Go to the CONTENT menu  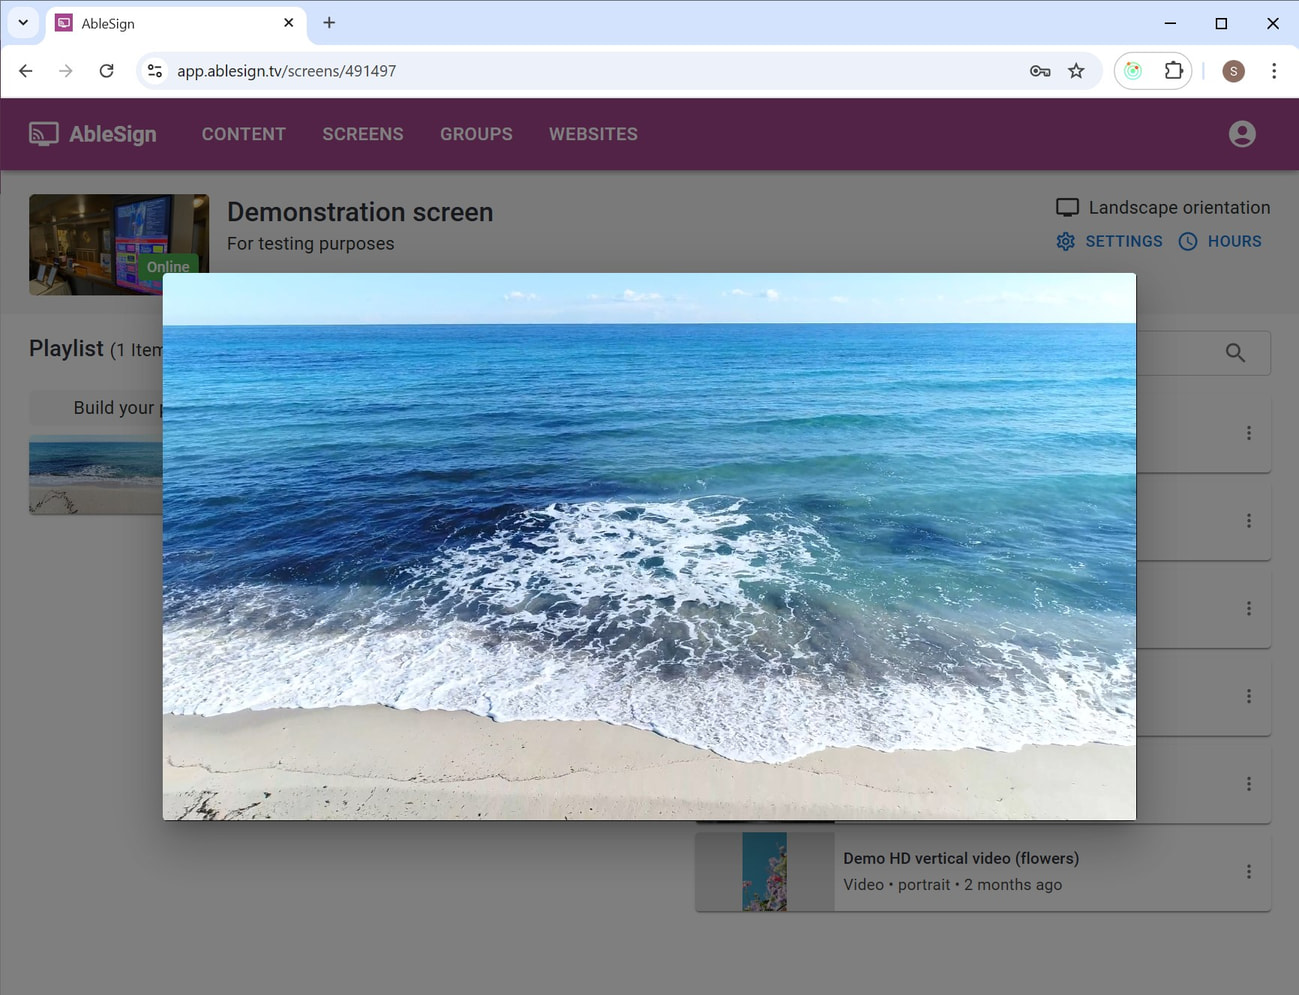coord(243,134)
